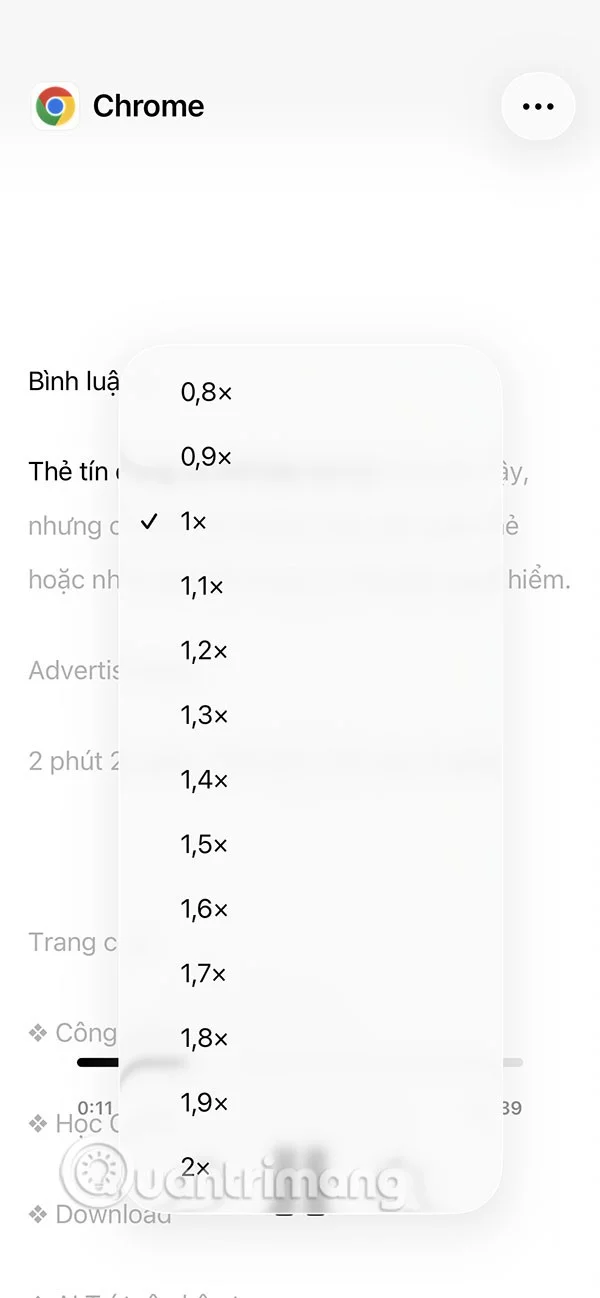Click the Chrome app icon
This screenshot has height=1298, width=600.
57,105
